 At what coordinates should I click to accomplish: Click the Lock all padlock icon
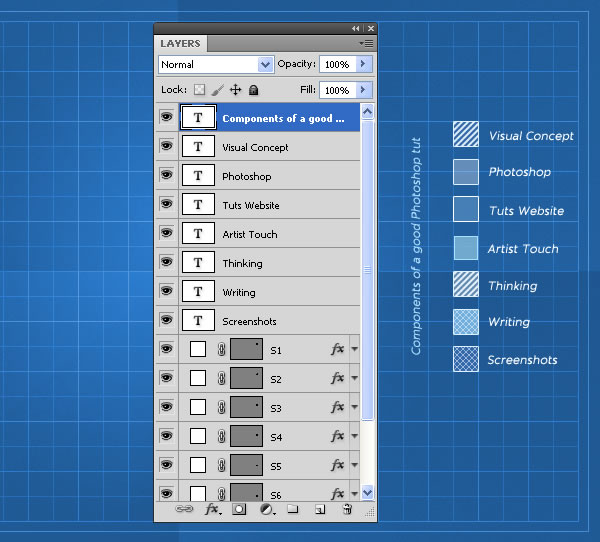coord(253,90)
